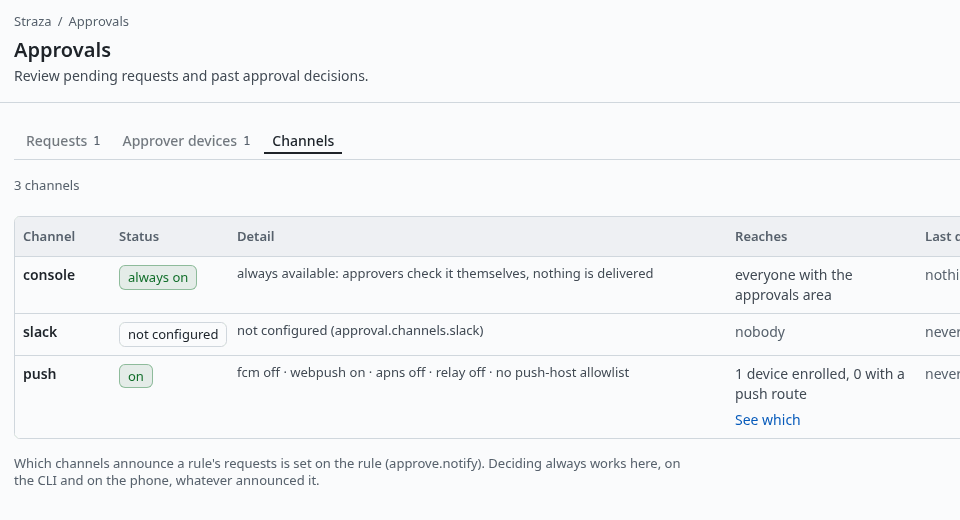This screenshot has width=960, height=520.
Task: Click the slack detail 'approval.channels.slack' text
Action: (x=407, y=331)
